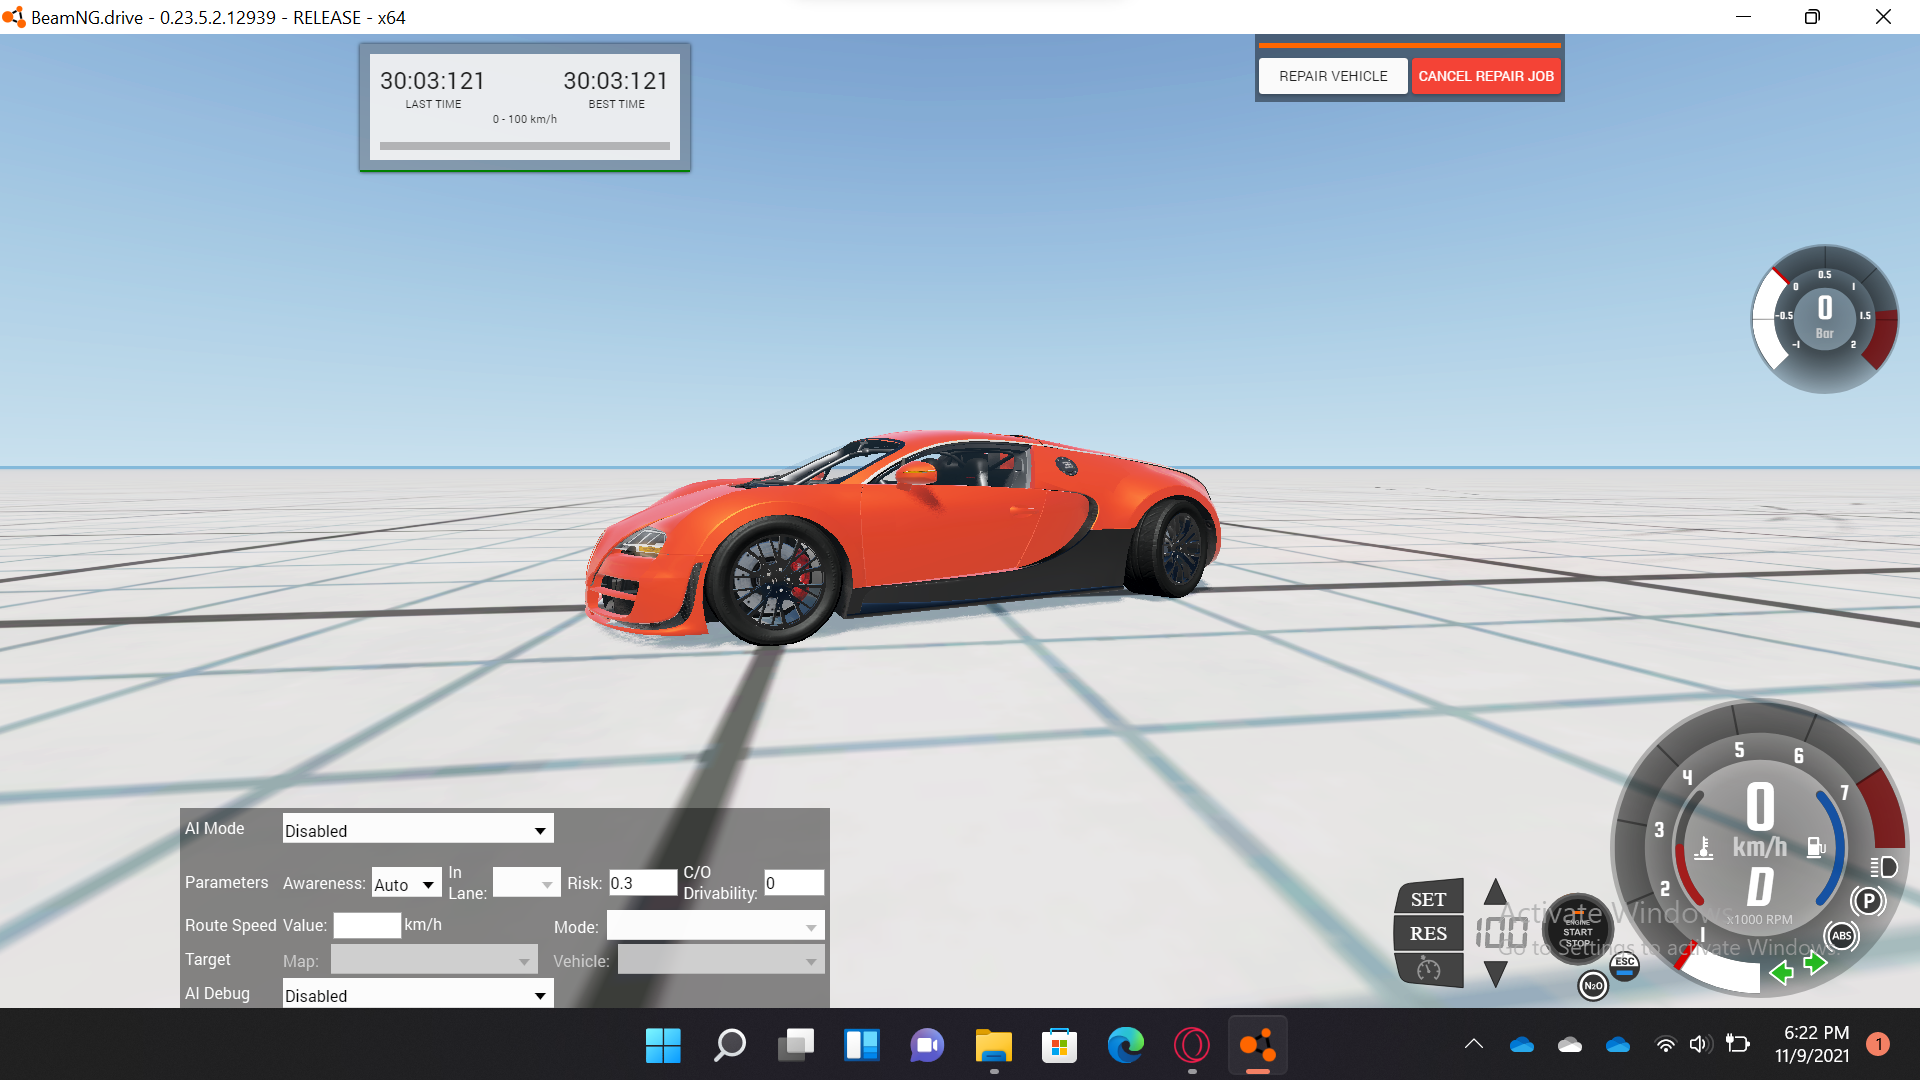The width and height of the screenshot is (1920, 1080).
Task: Open the Windows Start menu
Action: pos(663,1045)
